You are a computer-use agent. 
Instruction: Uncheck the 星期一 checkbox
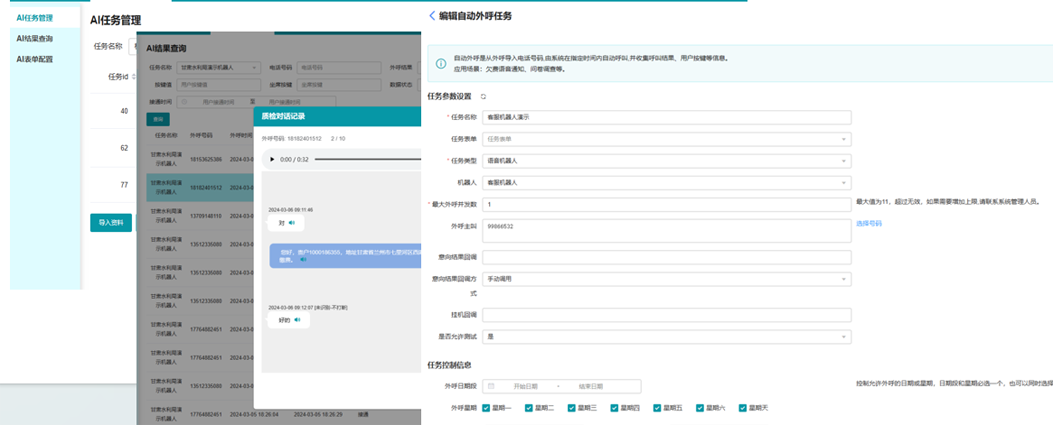(x=486, y=408)
